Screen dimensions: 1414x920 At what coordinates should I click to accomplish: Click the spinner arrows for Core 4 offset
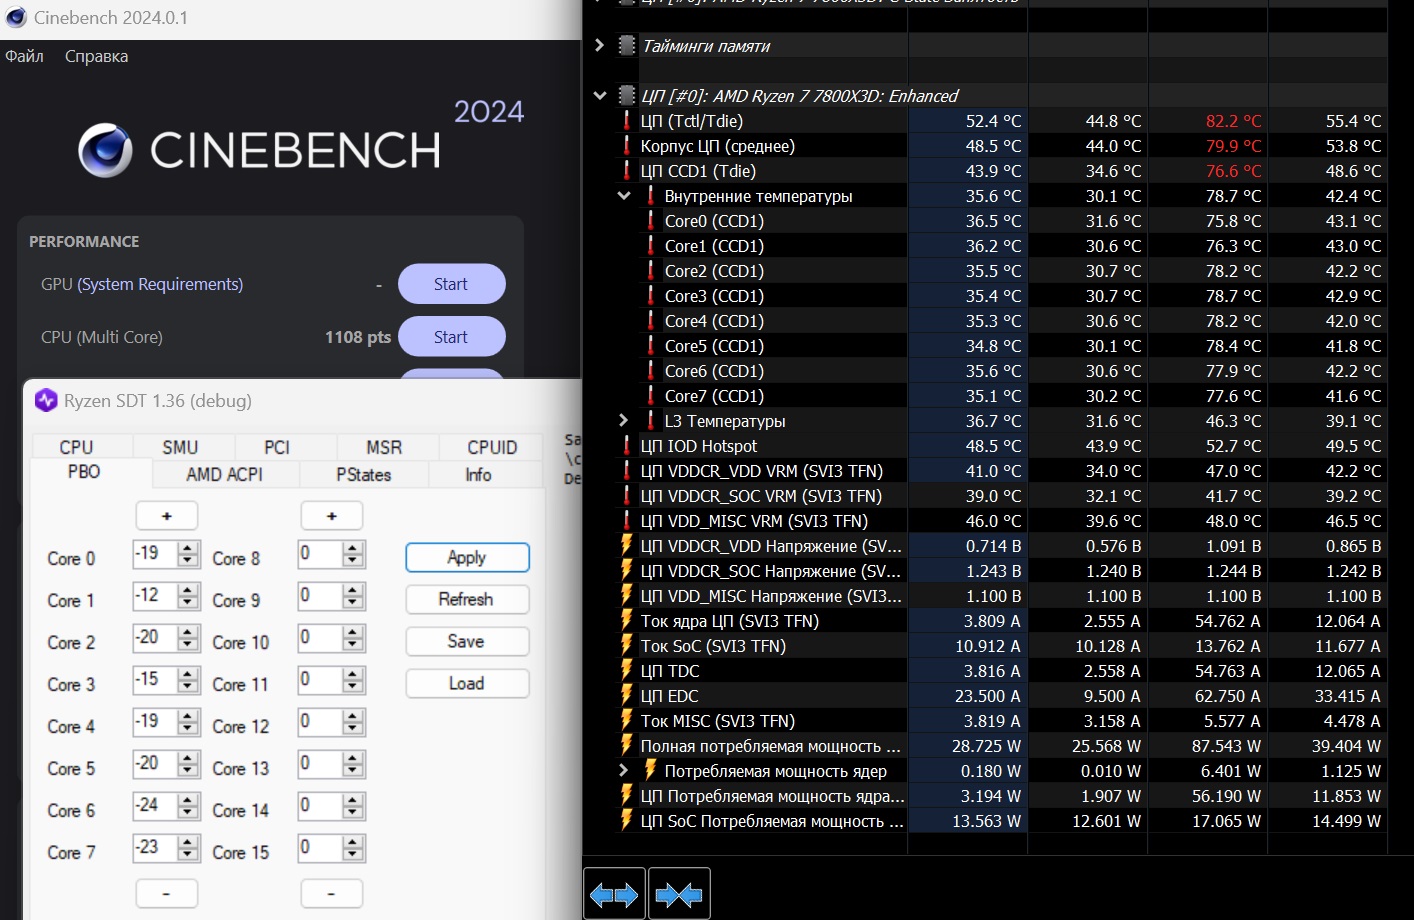click(189, 722)
